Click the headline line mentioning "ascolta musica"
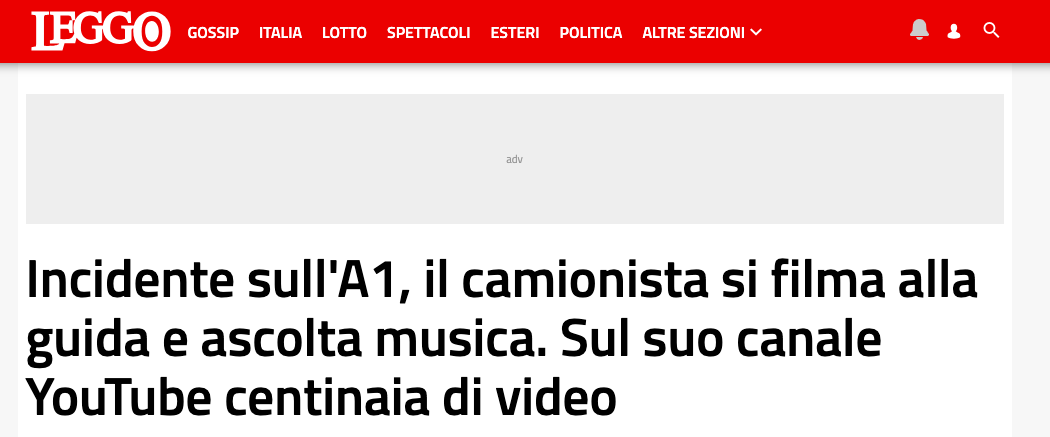This screenshot has width=1050, height=437. (453, 341)
